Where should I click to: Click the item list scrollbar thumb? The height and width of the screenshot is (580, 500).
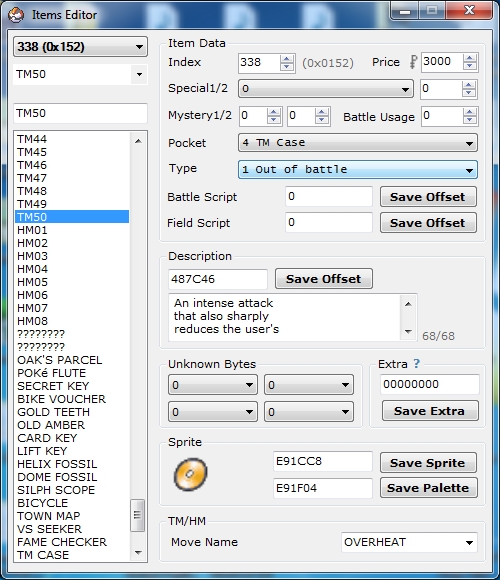[x=138, y=515]
